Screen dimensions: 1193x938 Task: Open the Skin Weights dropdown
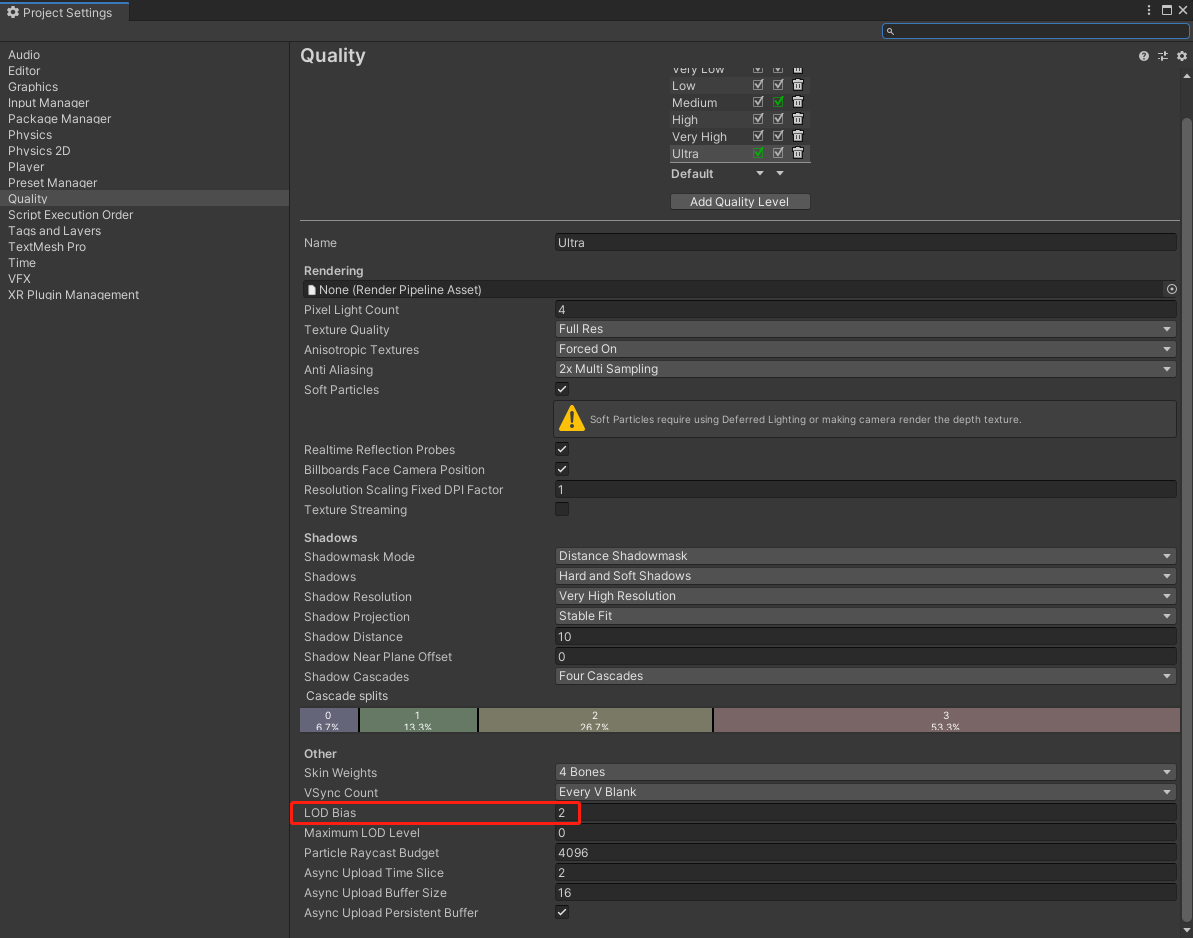[x=866, y=772]
